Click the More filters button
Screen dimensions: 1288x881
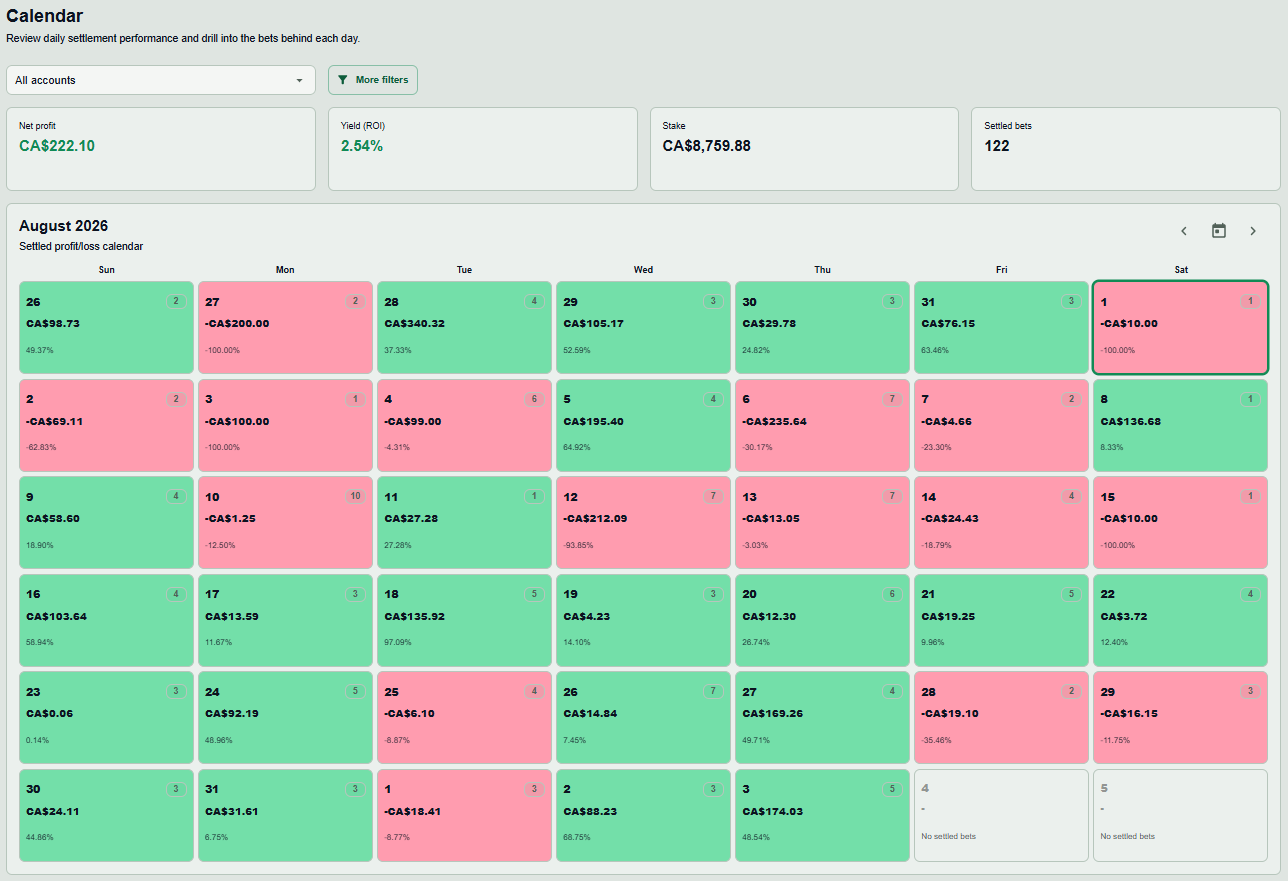click(x=373, y=80)
